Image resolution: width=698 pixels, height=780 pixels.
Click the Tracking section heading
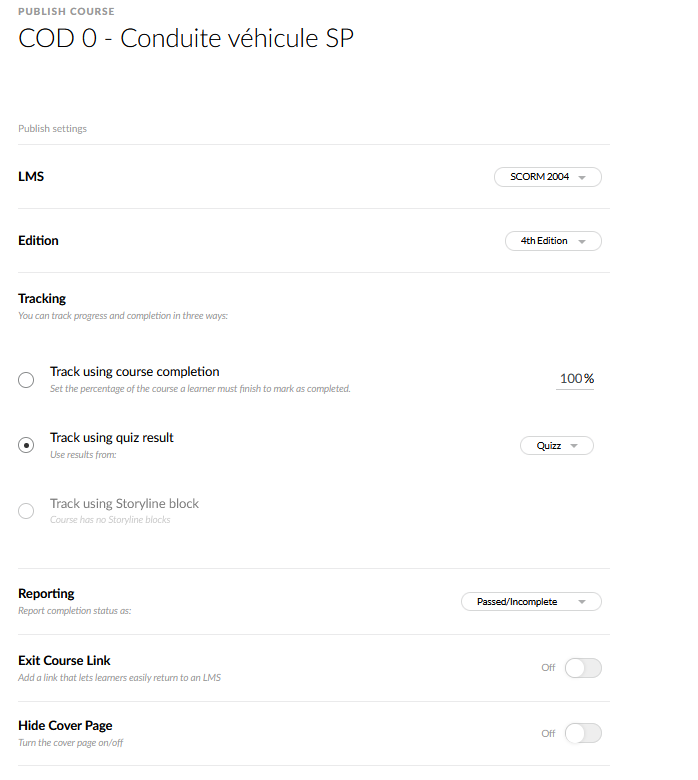42,299
